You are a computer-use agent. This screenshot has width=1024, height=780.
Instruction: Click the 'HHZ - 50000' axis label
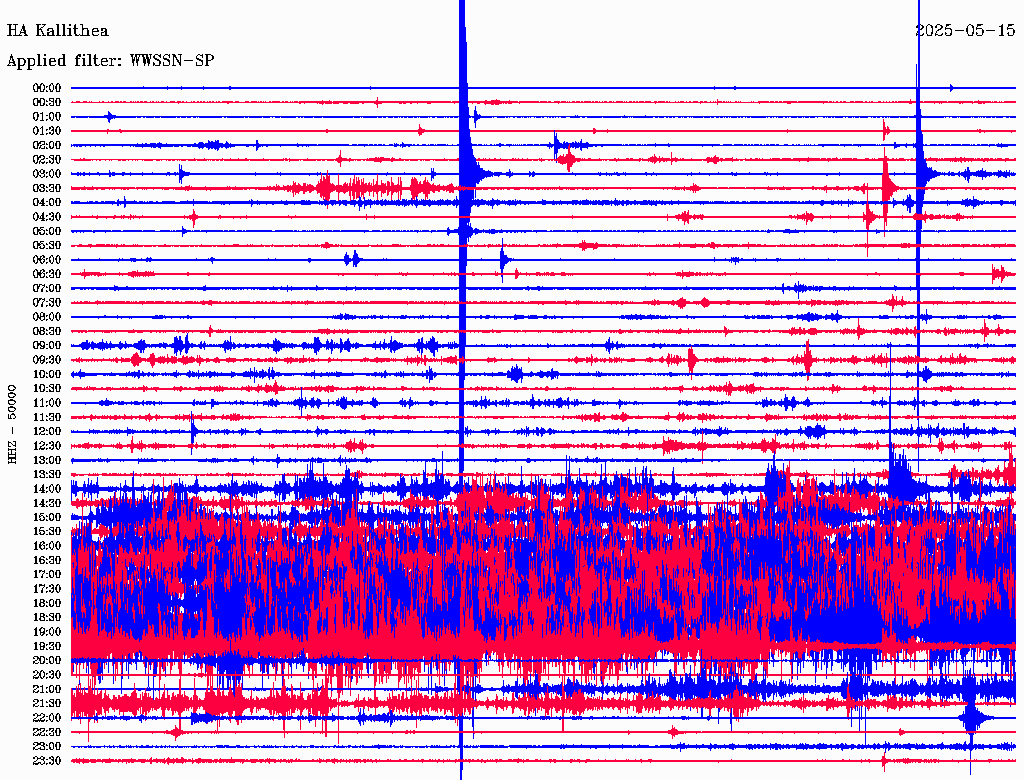(x=12, y=424)
